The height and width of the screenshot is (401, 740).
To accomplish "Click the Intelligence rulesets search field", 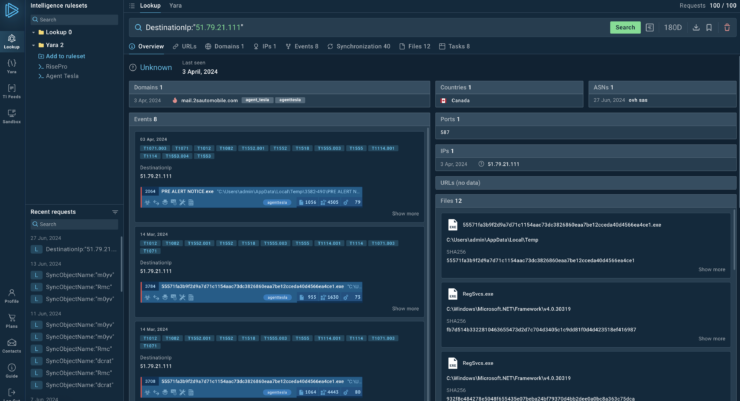I will click(x=75, y=19).
